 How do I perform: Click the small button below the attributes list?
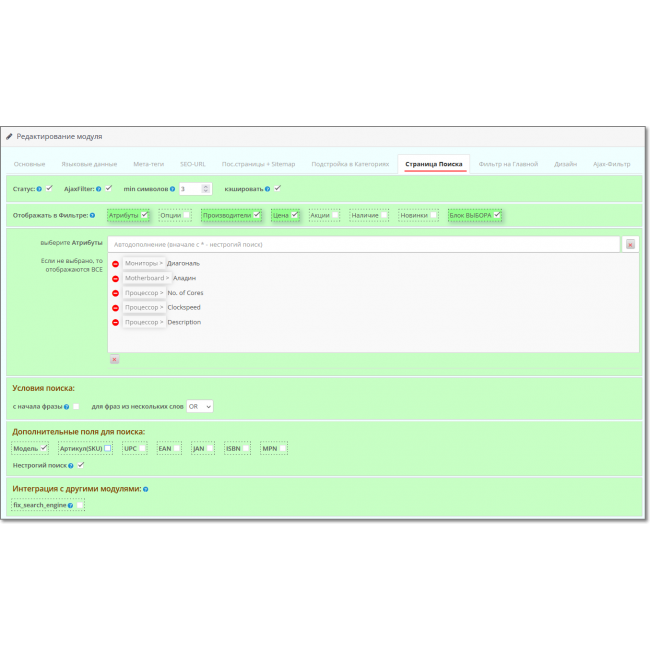pos(114,359)
